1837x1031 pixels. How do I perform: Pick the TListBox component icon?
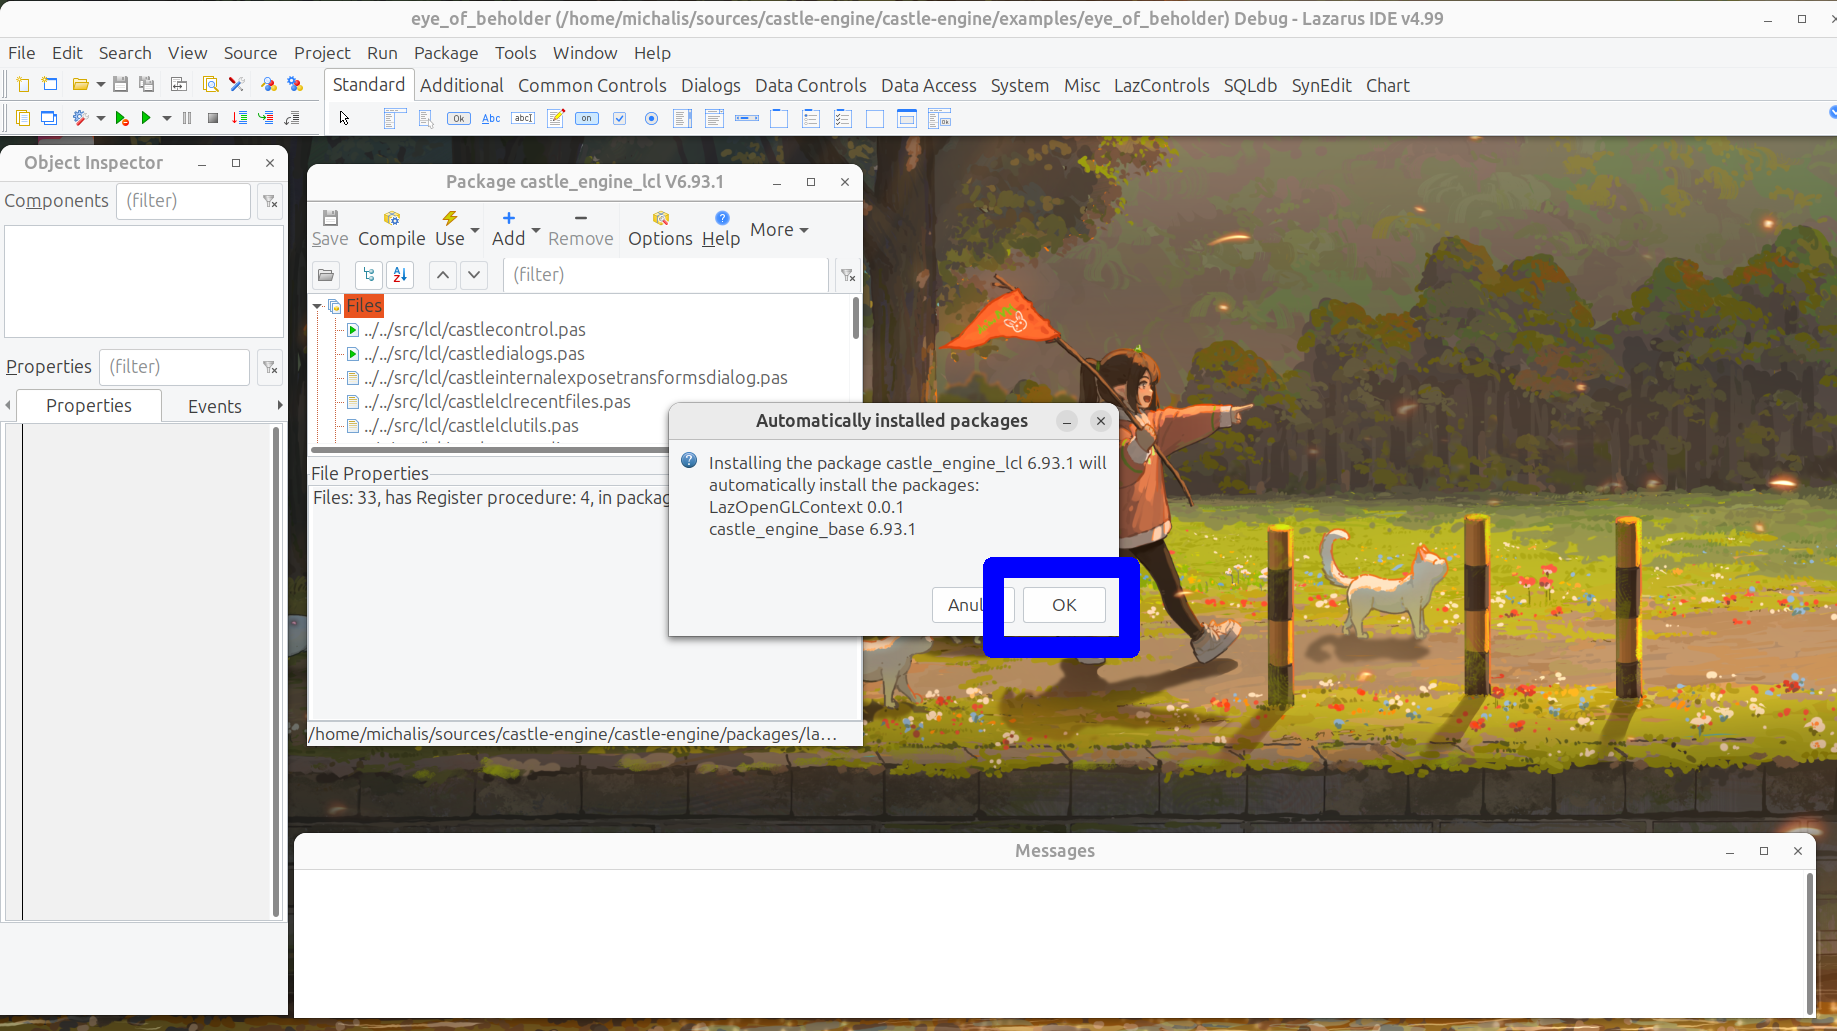683,118
